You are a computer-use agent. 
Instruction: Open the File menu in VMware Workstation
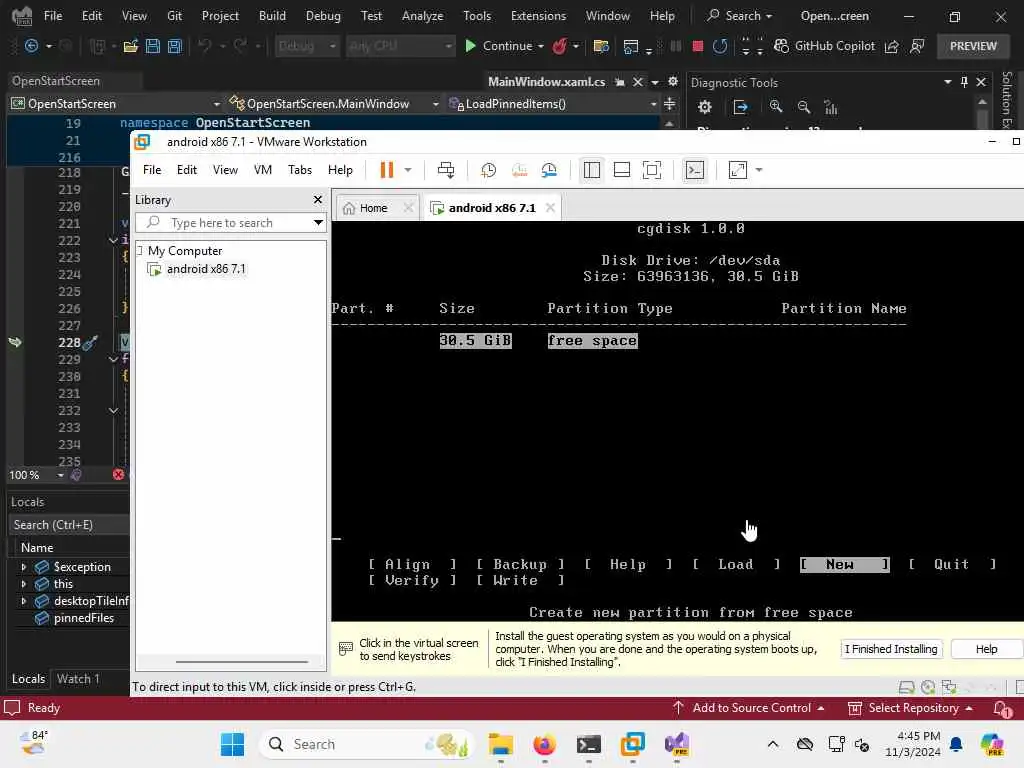click(152, 170)
